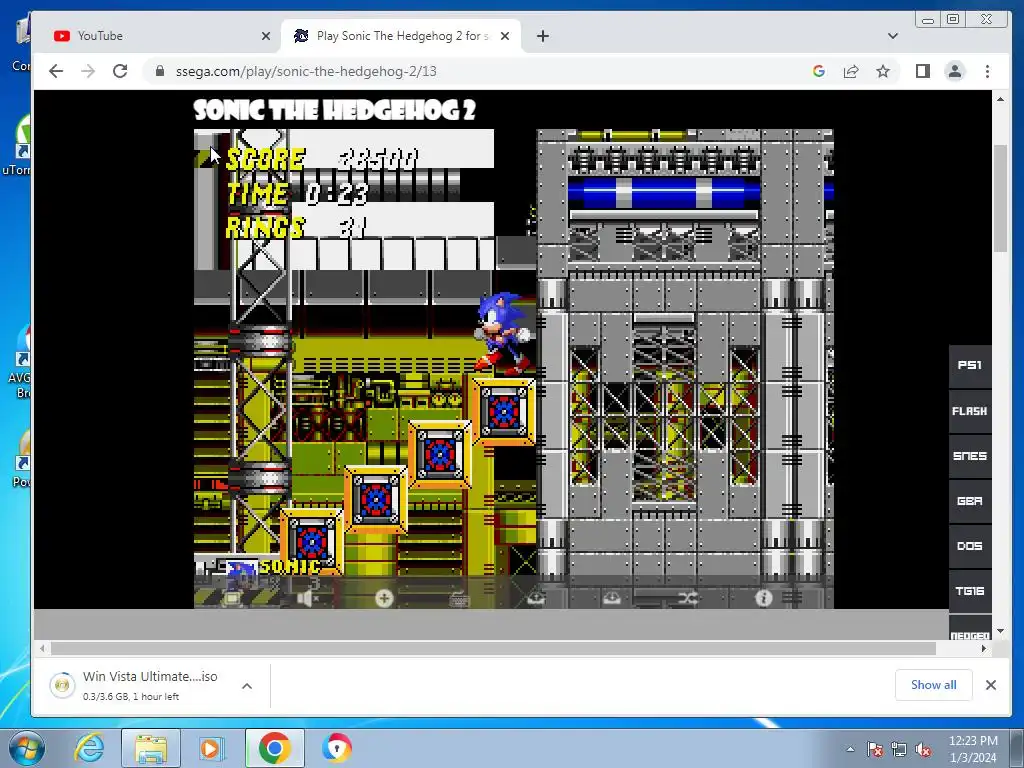Click the muted volume tray icon

coord(923,749)
